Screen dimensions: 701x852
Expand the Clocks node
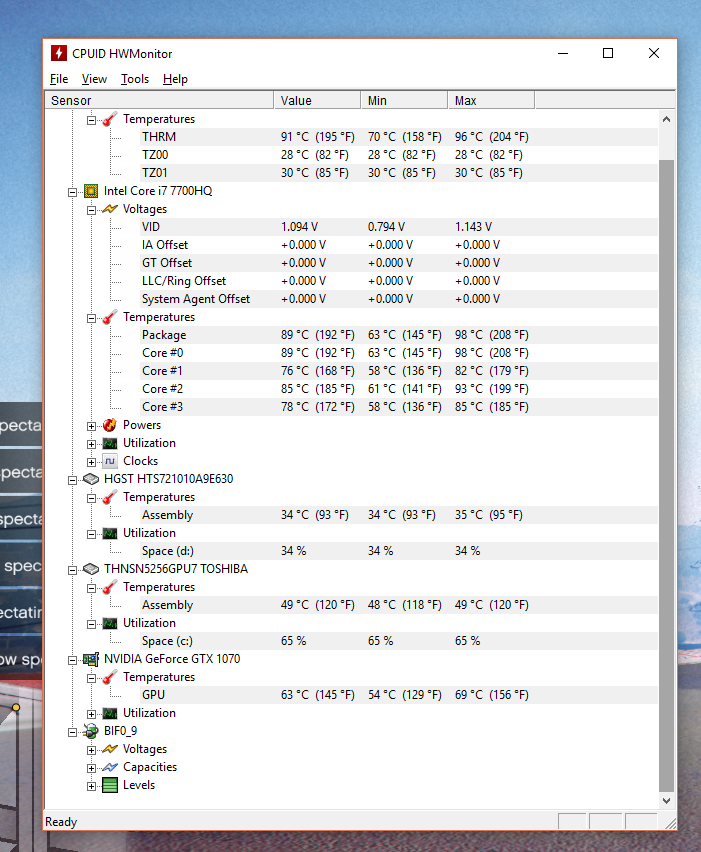coord(91,462)
